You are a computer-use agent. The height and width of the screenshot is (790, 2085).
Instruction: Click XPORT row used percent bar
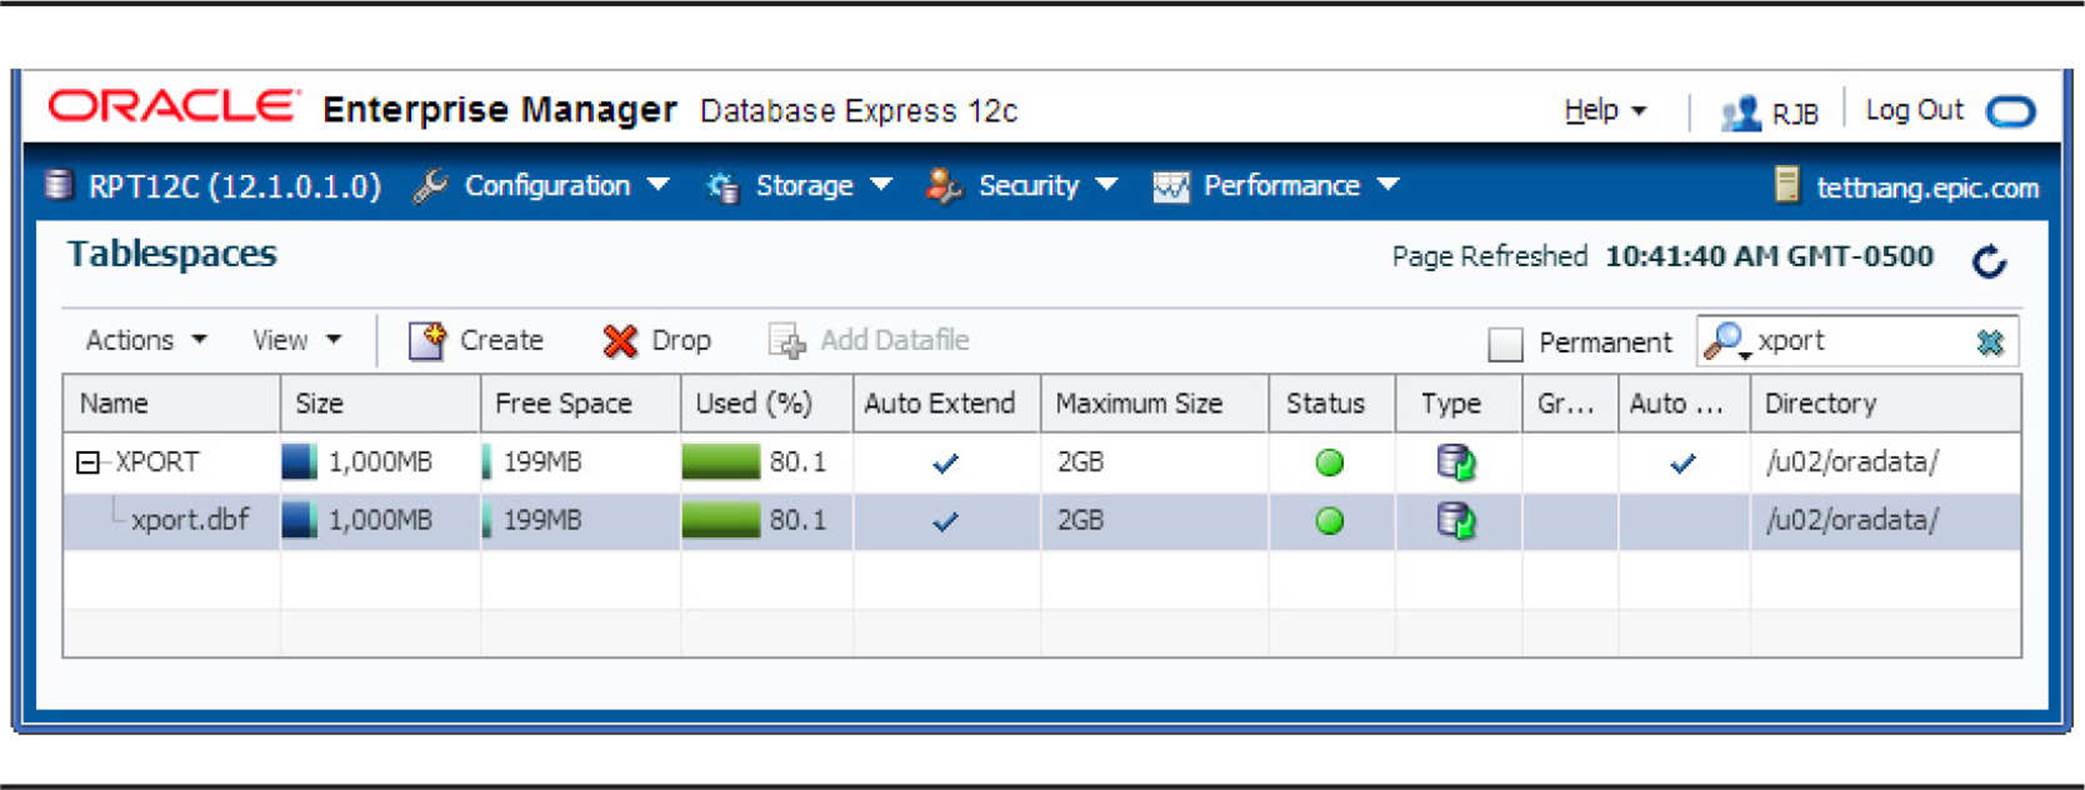pos(720,462)
